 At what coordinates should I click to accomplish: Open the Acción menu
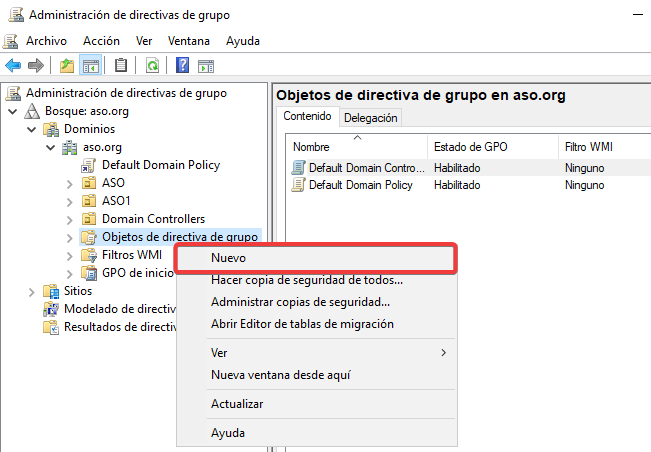pos(101,41)
